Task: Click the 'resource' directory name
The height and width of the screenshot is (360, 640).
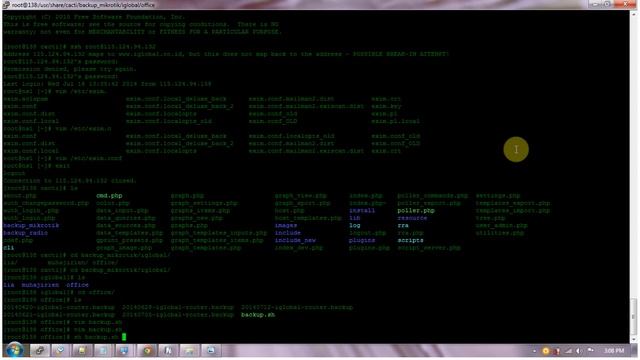Action: pyautogui.click(x=412, y=218)
